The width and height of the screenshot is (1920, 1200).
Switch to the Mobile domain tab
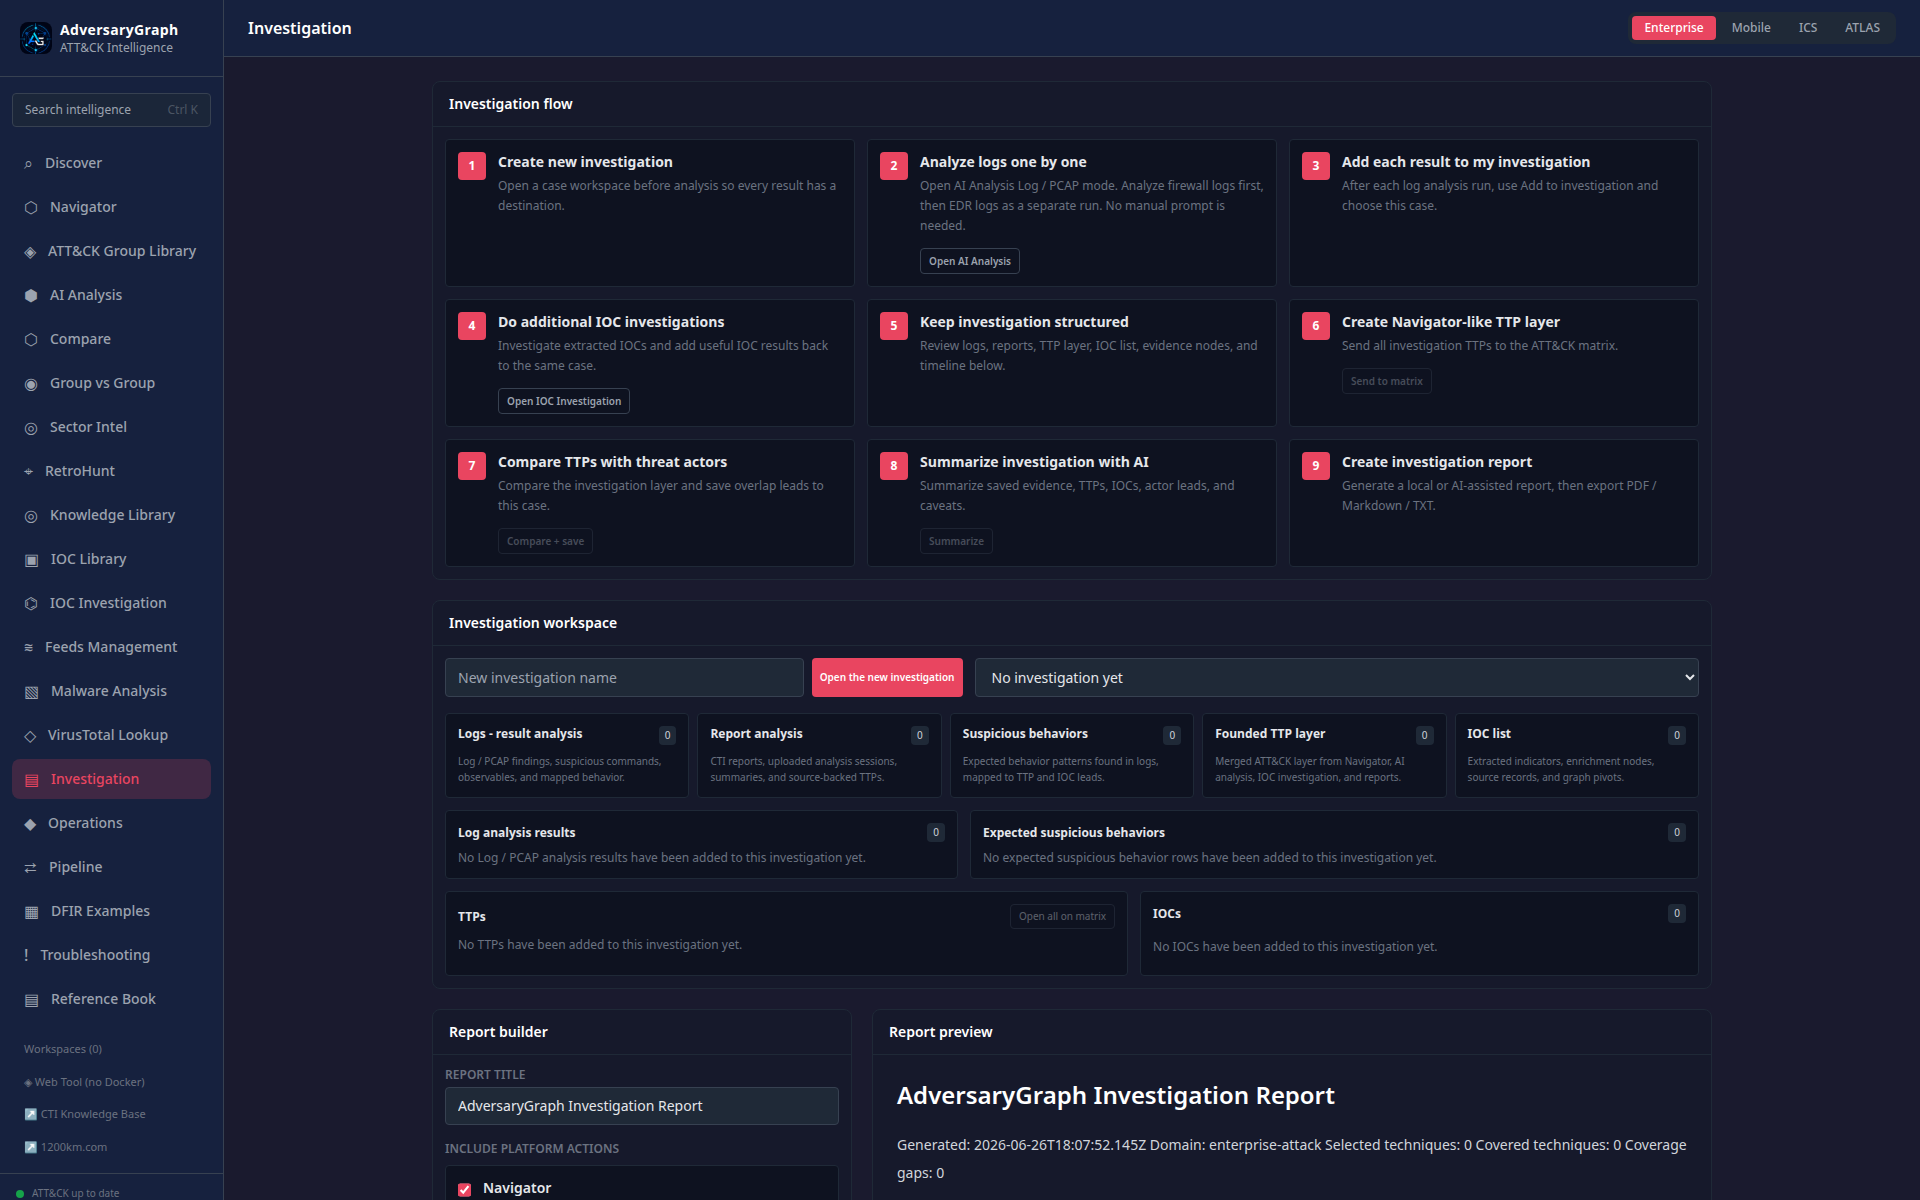tap(1751, 28)
